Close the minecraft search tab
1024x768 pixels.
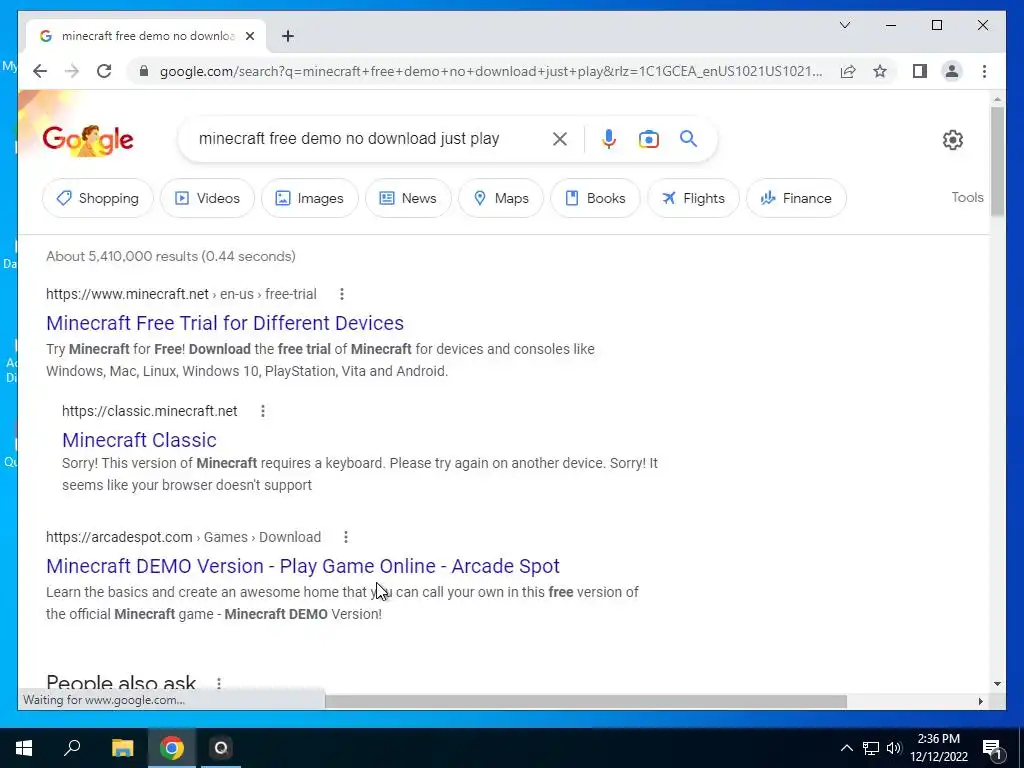pos(249,36)
